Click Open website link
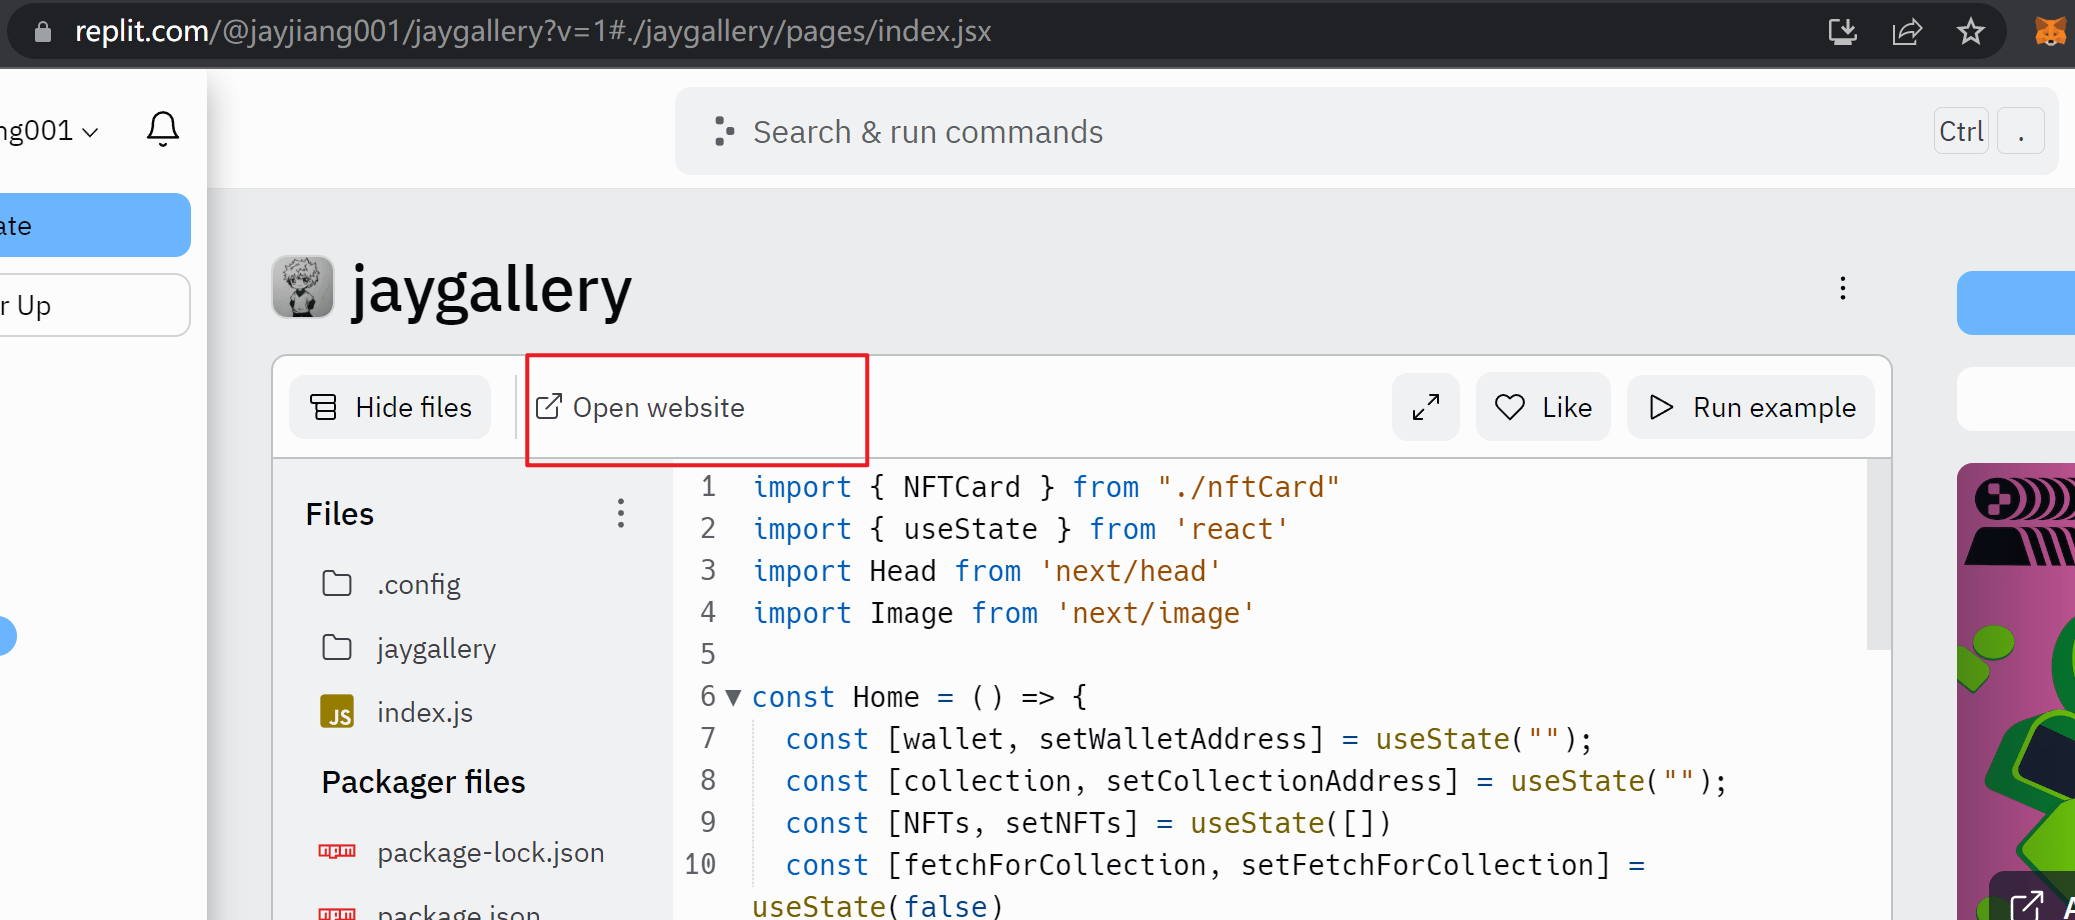The height and width of the screenshot is (920, 2075). click(641, 408)
